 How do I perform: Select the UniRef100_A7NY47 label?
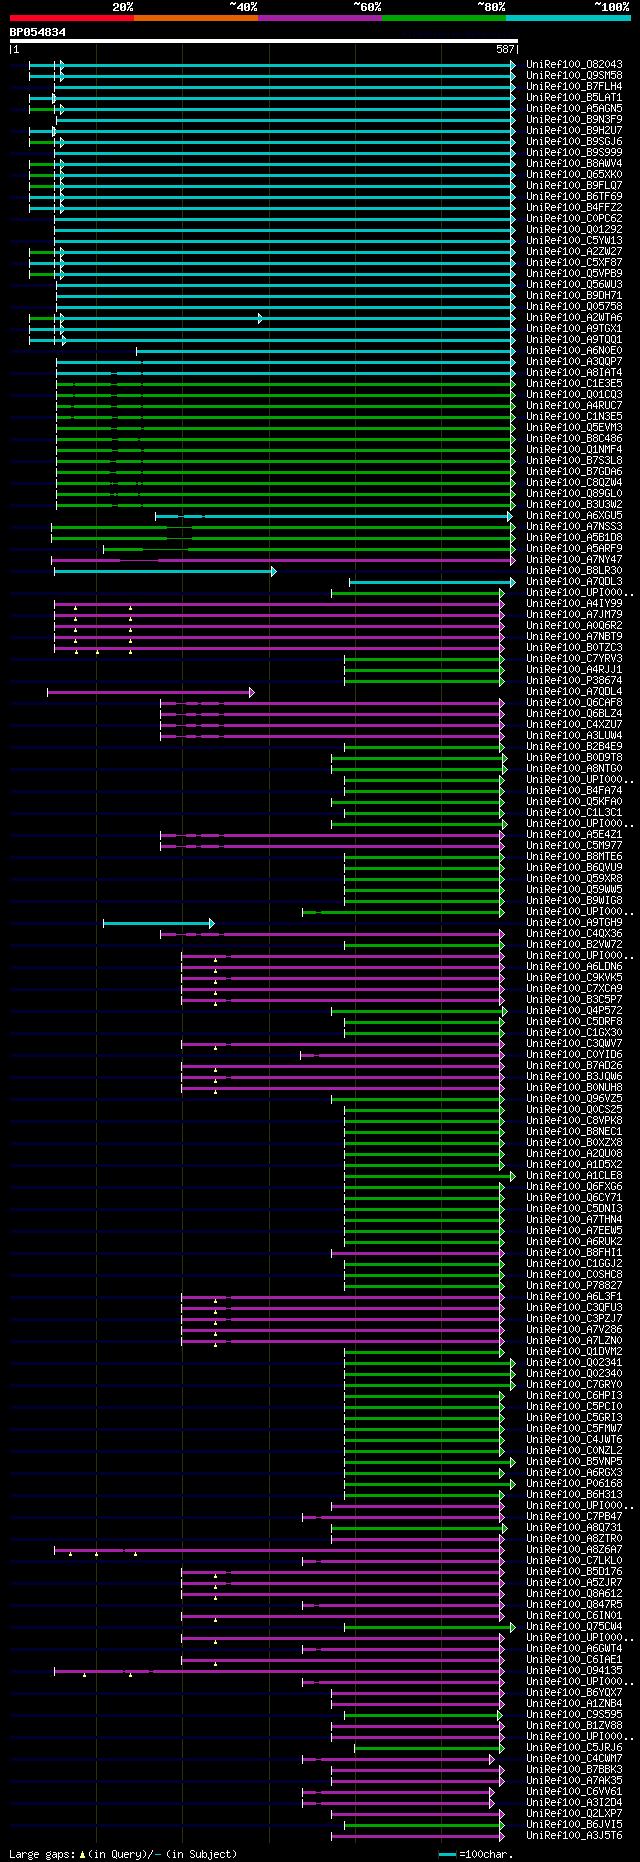(x=574, y=559)
